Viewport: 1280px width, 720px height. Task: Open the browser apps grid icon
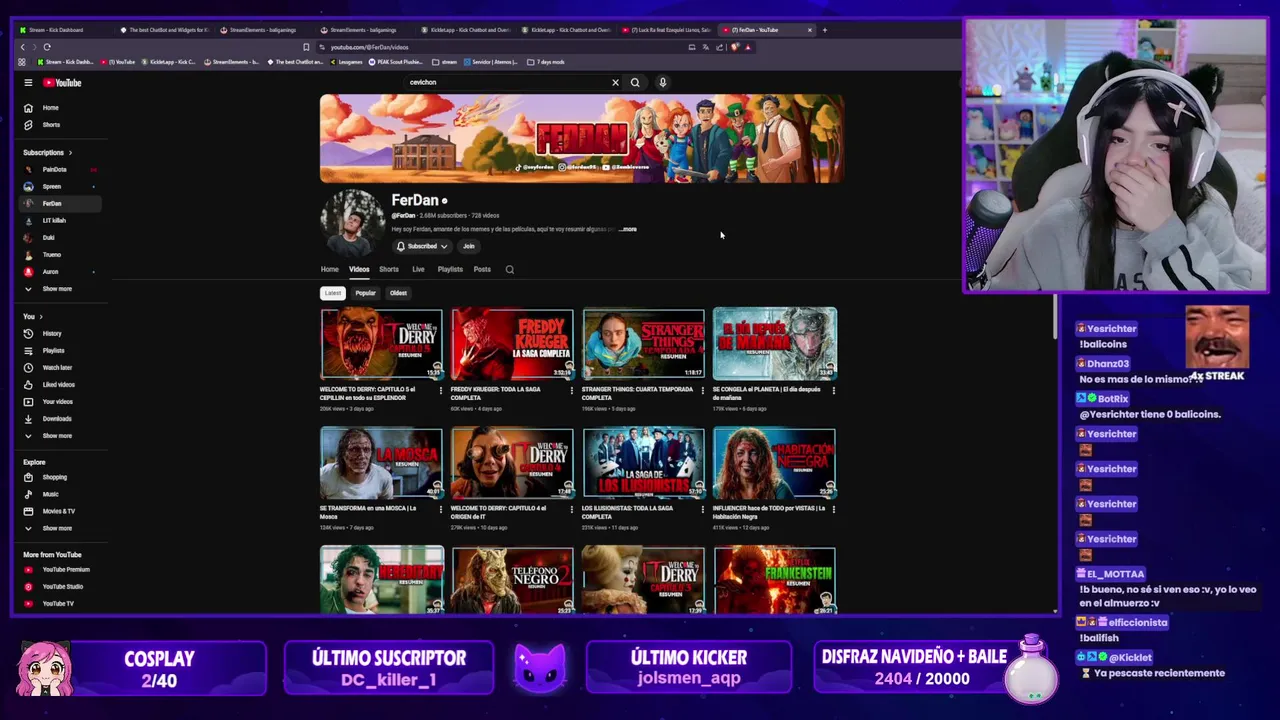click(x=22, y=62)
